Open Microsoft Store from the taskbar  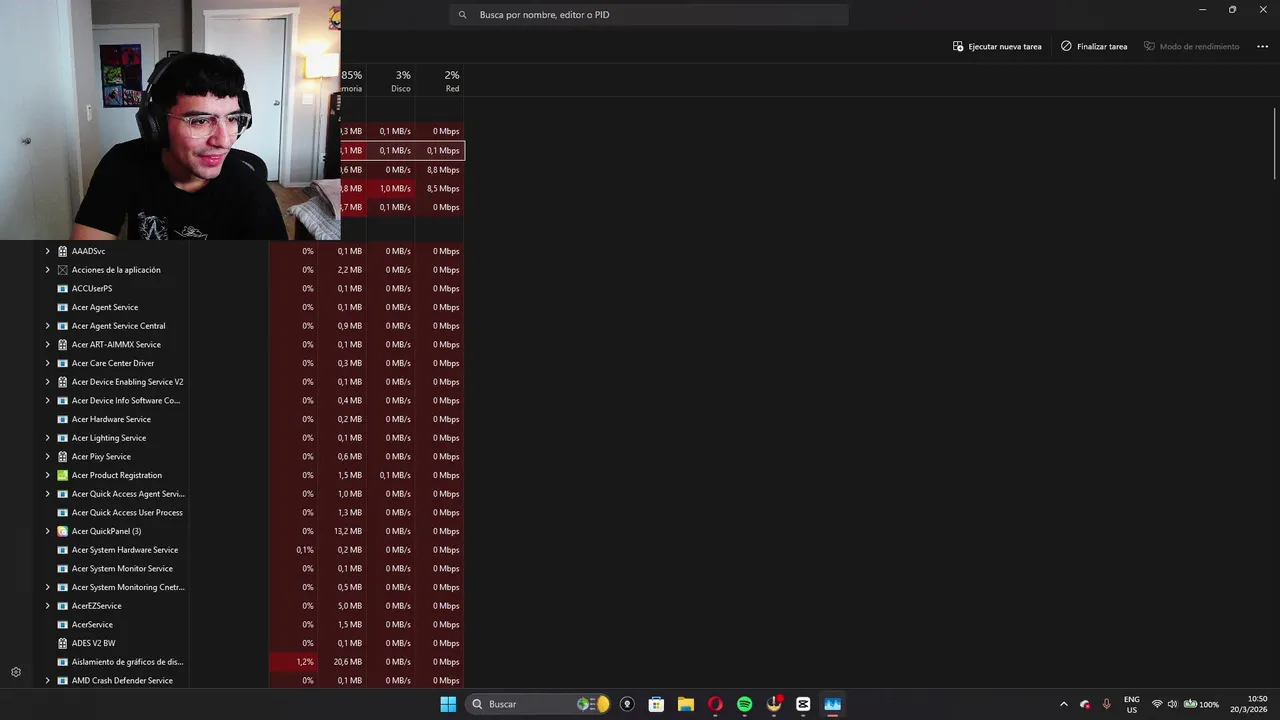656,704
